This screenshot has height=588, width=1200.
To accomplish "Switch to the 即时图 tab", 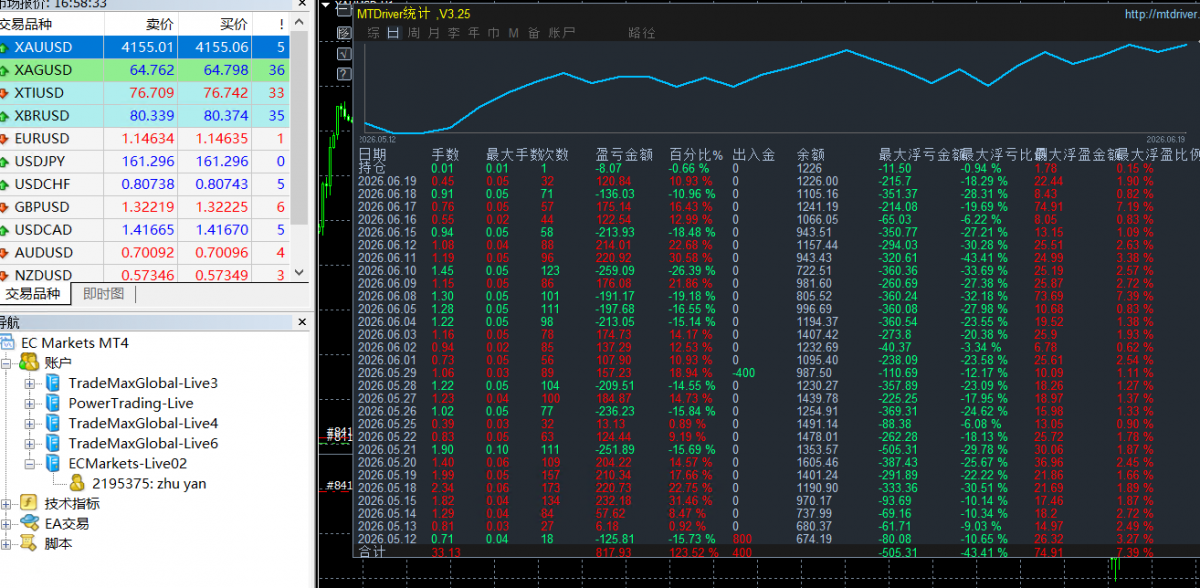I will click(x=104, y=294).
